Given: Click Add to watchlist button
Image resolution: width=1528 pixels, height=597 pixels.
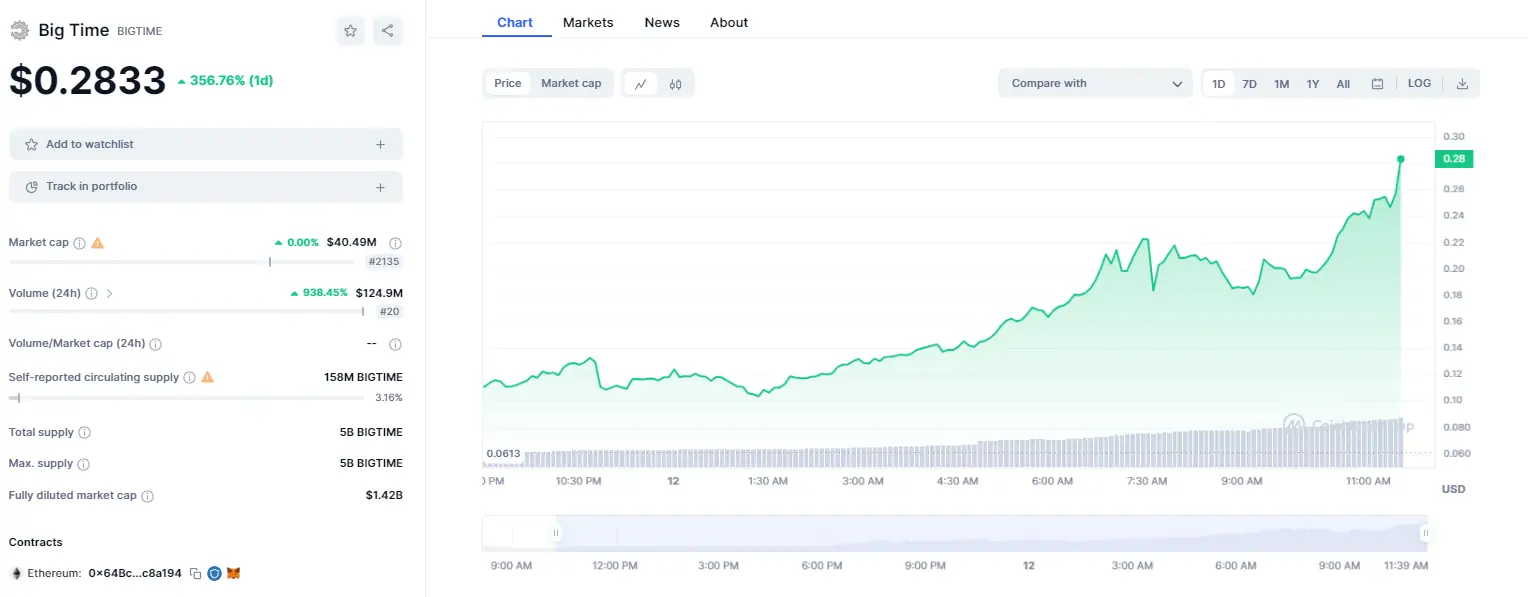Looking at the screenshot, I should tap(206, 144).
